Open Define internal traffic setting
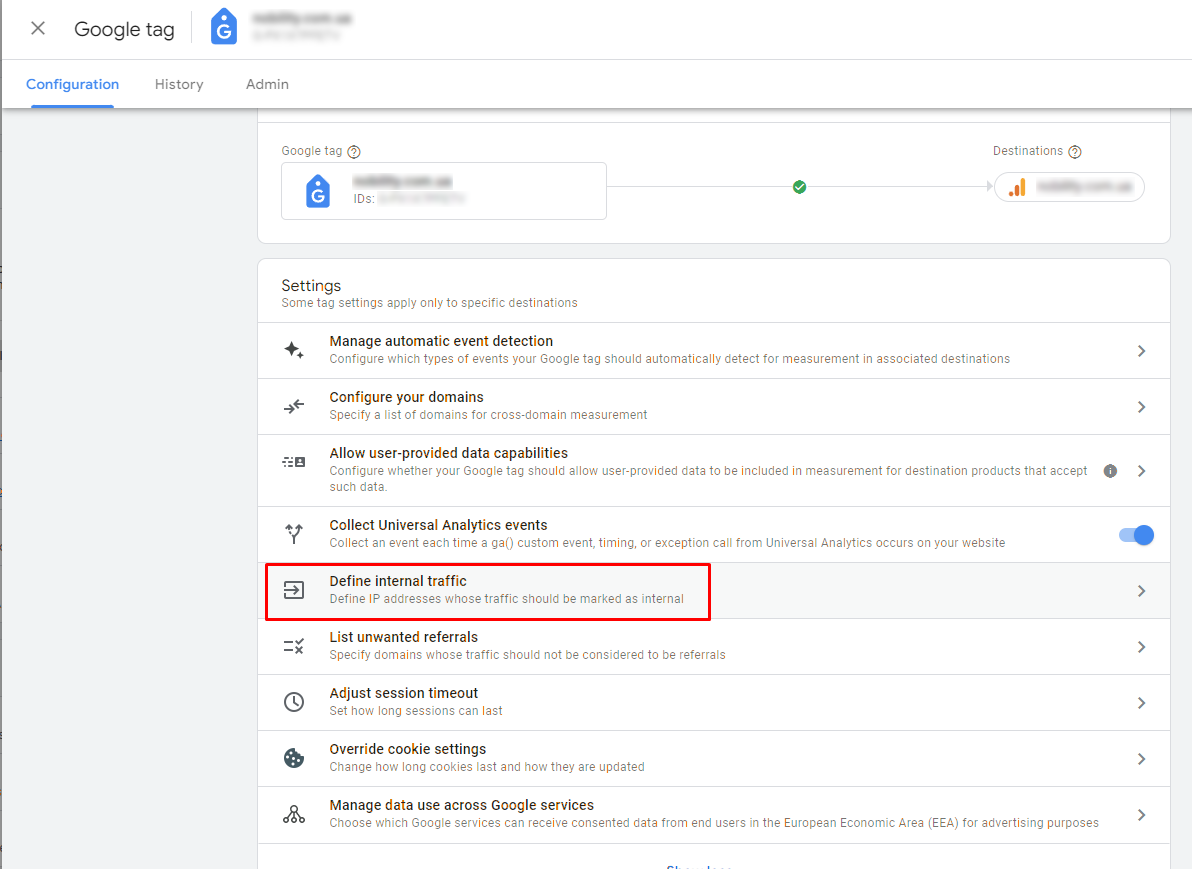Viewport: 1192px width, 869px height. coord(713,591)
